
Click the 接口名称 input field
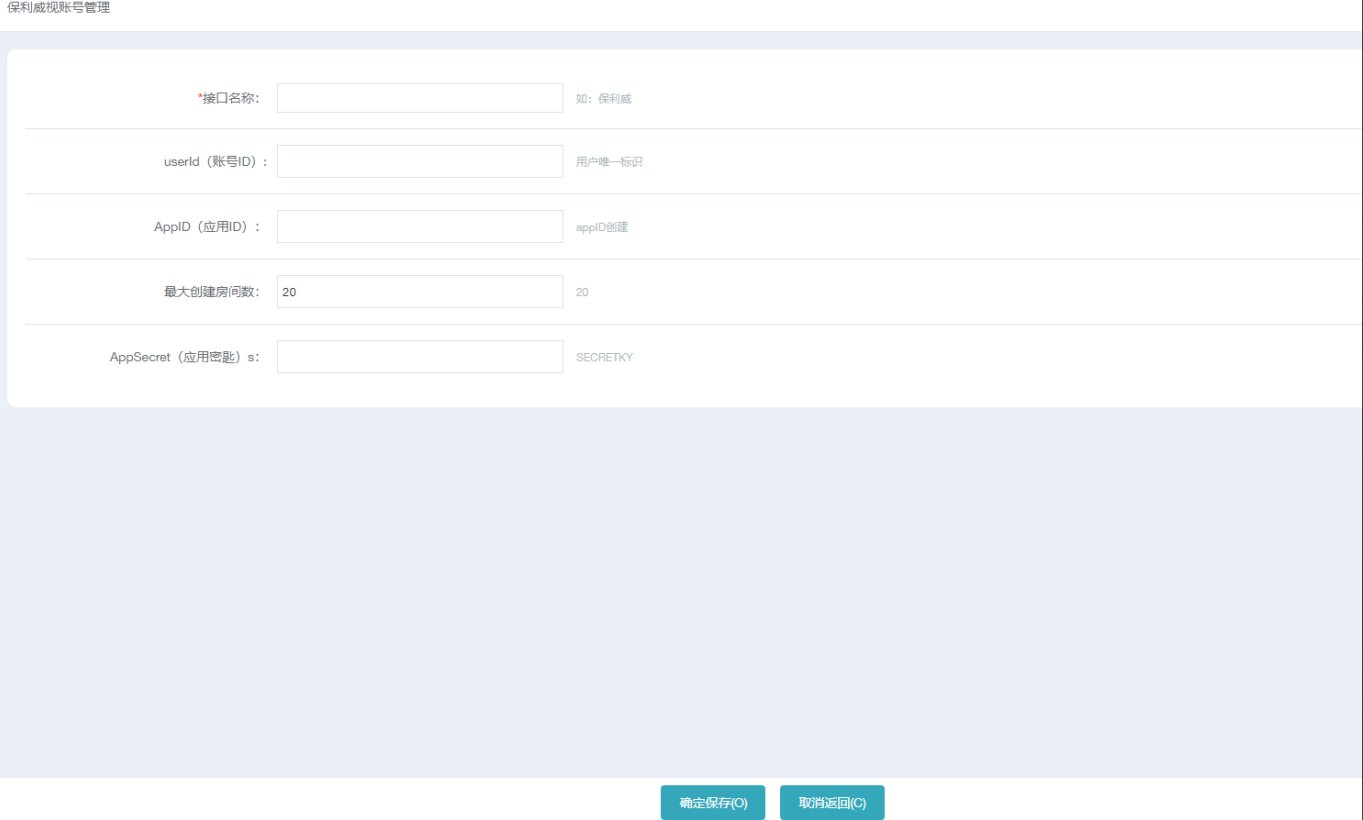tap(420, 98)
